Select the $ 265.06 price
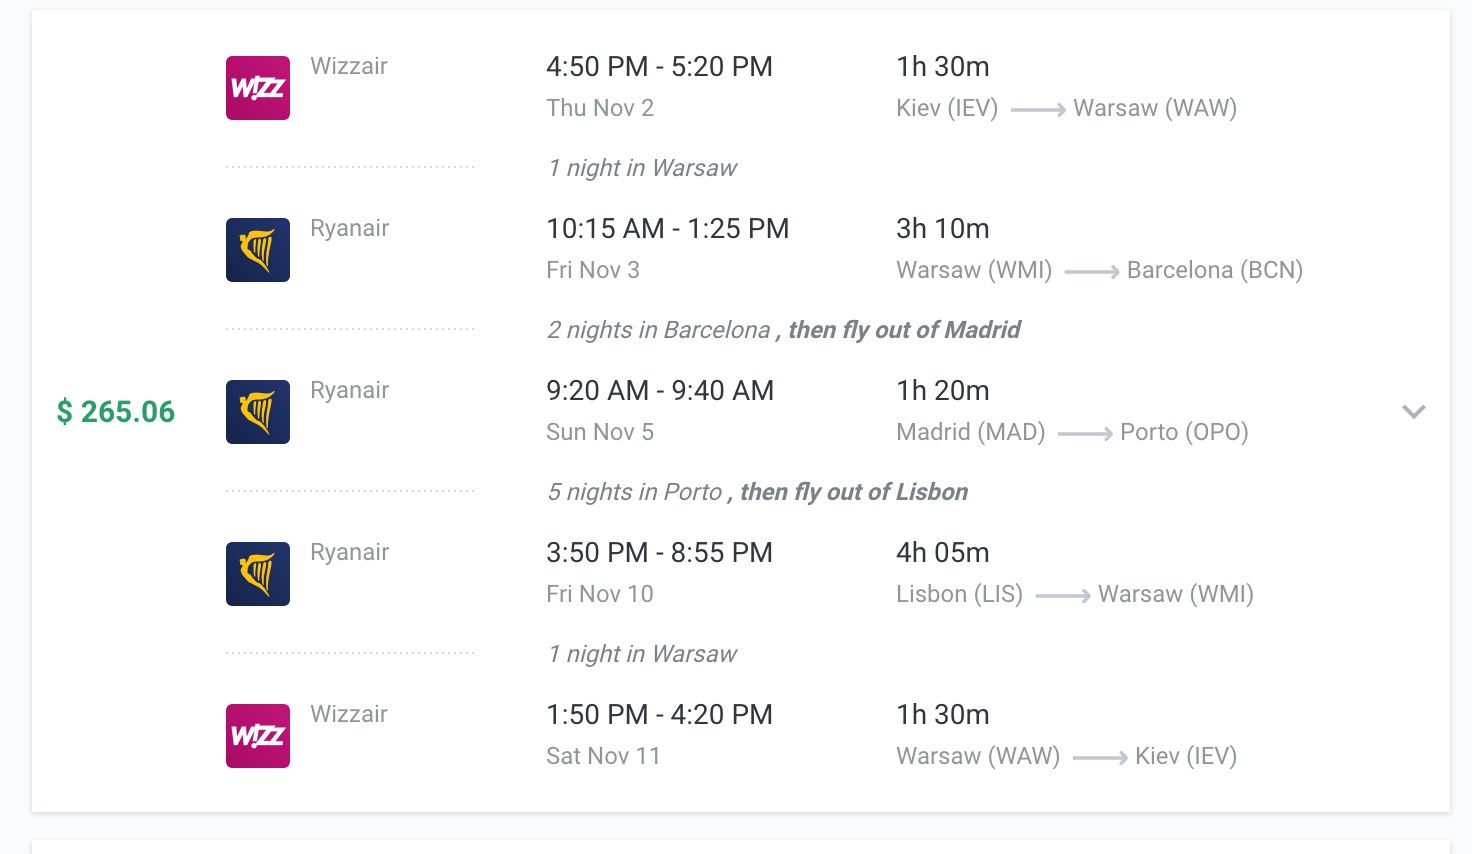The width and height of the screenshot is (1472, 854). [116, 412]
